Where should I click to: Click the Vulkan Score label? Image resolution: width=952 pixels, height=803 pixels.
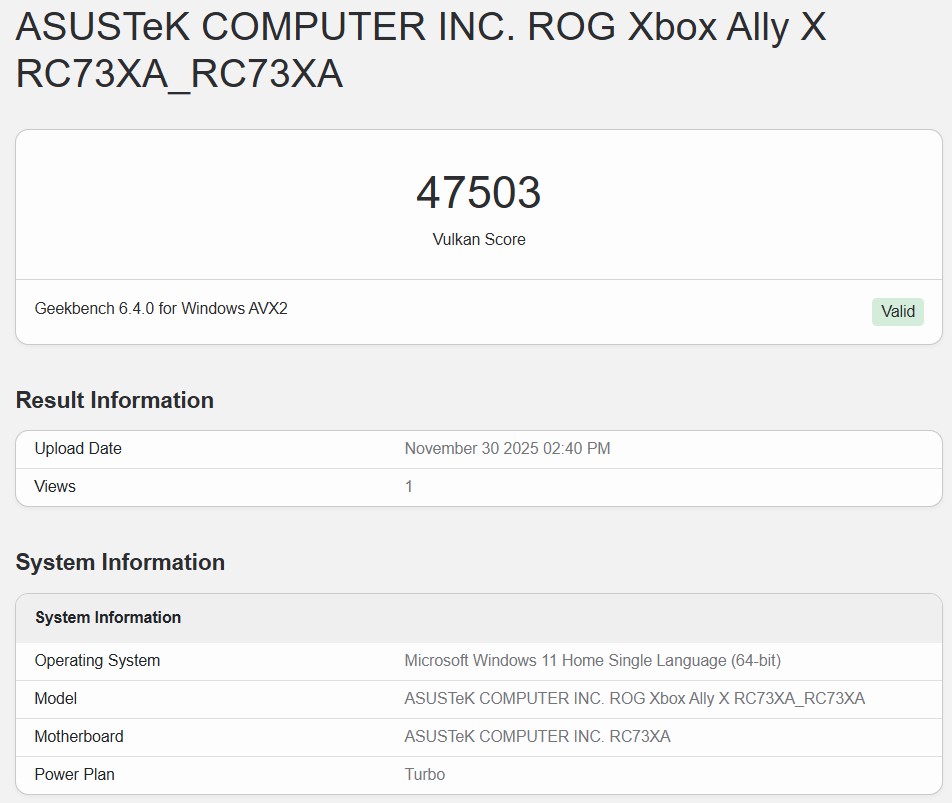coord(478,239)
